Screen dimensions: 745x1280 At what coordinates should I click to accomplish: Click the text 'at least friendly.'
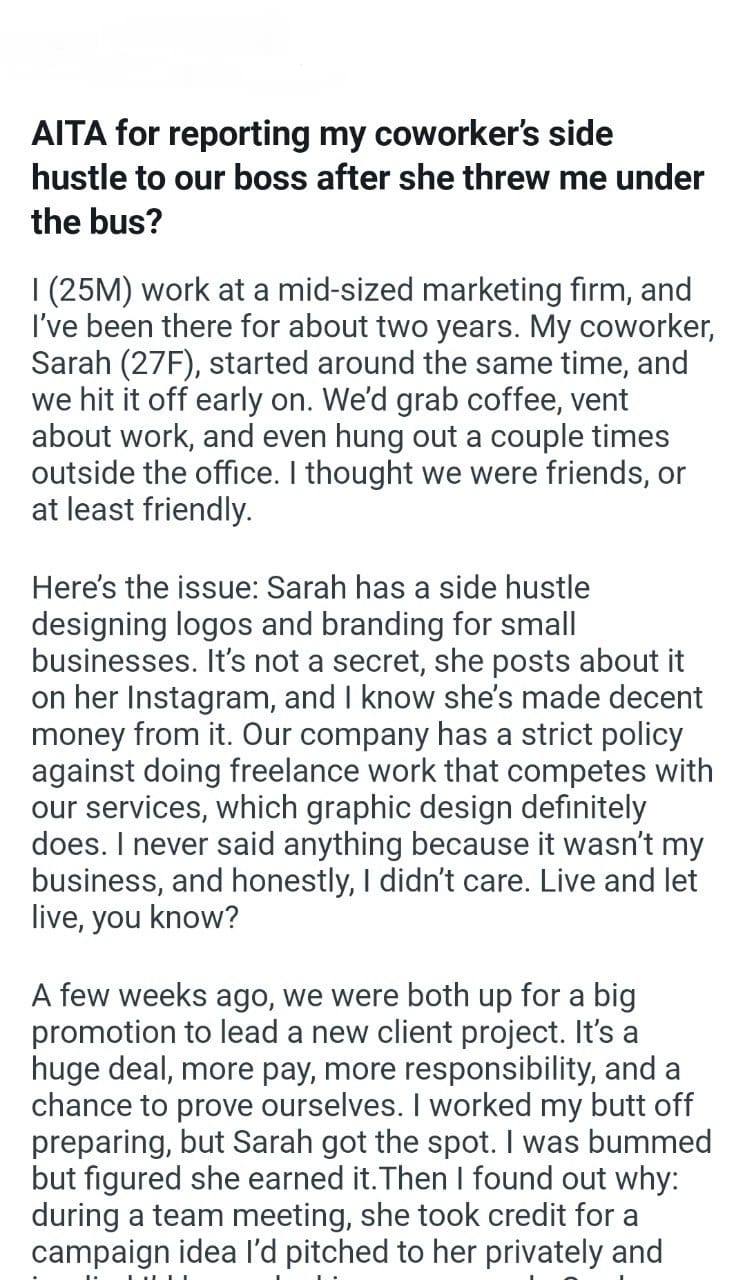142,511
